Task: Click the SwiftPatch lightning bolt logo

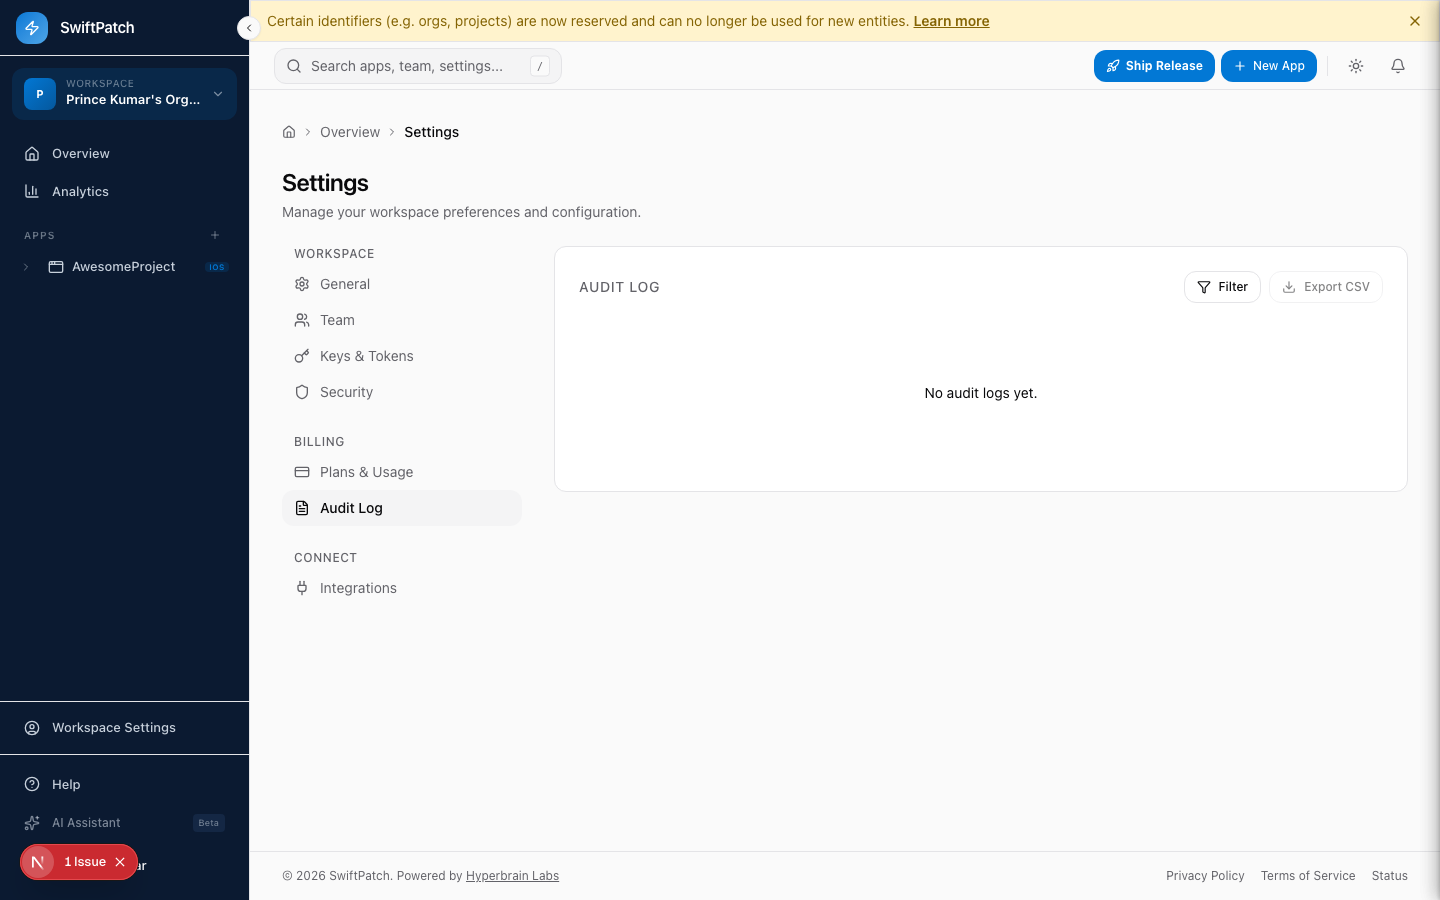Action: 32,28
